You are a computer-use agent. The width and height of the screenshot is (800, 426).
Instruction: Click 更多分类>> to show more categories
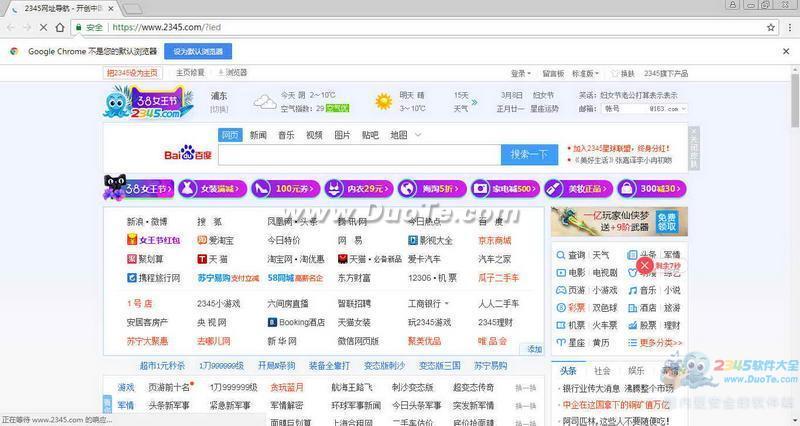[661, 343]
